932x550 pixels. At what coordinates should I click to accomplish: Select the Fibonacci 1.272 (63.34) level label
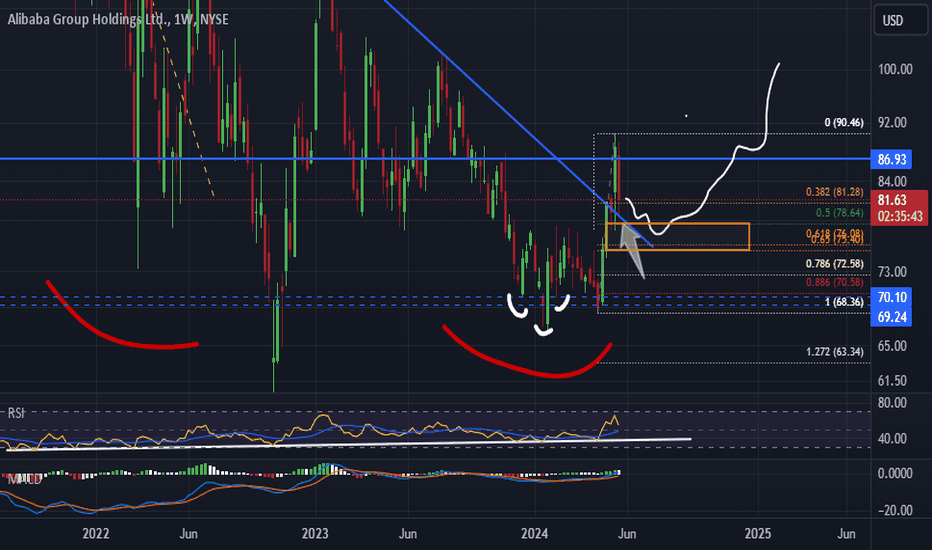(x=835, y=352)
